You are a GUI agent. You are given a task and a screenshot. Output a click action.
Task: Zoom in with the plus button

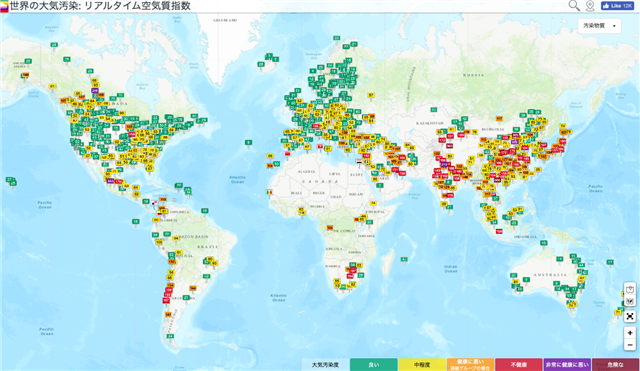coord(630,333)
